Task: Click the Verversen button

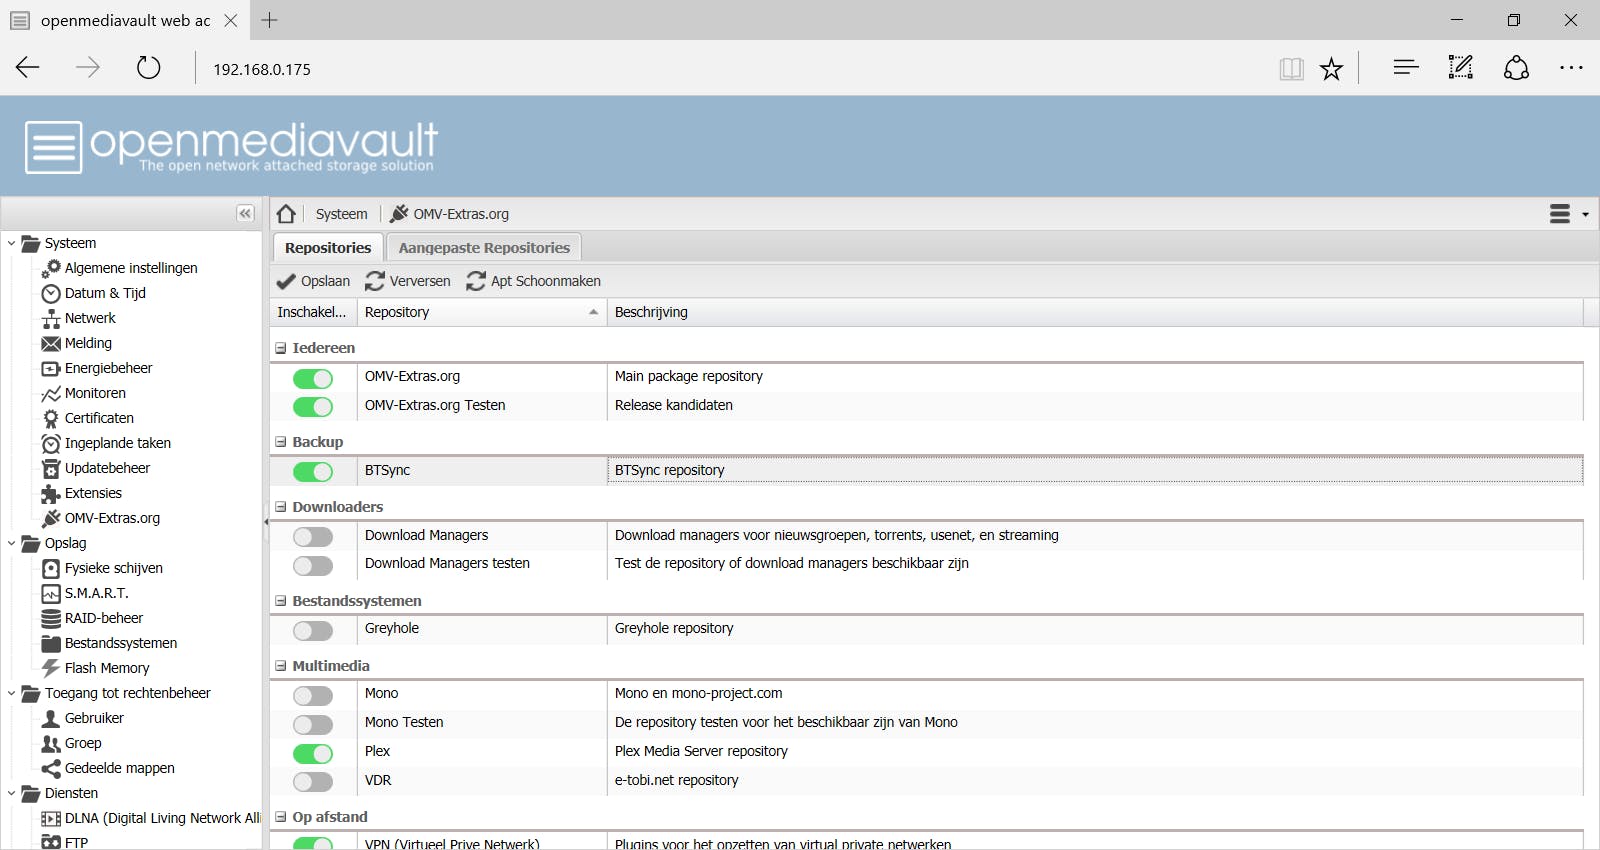Action: pyautogui.click(x=408, y=281)
